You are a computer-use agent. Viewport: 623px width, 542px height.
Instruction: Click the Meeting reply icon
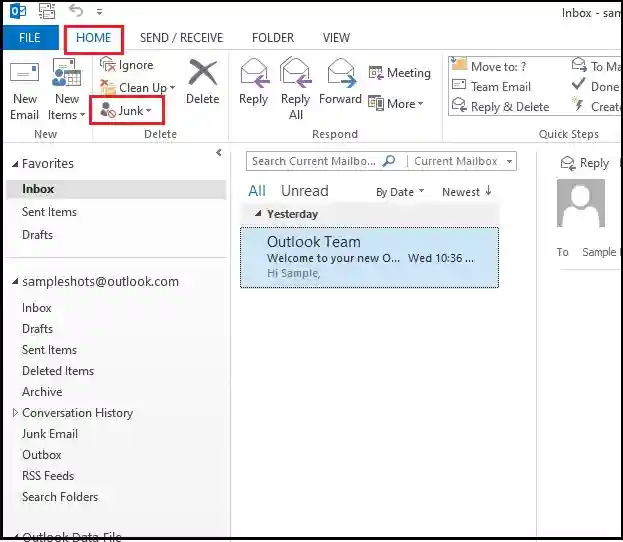375,73
